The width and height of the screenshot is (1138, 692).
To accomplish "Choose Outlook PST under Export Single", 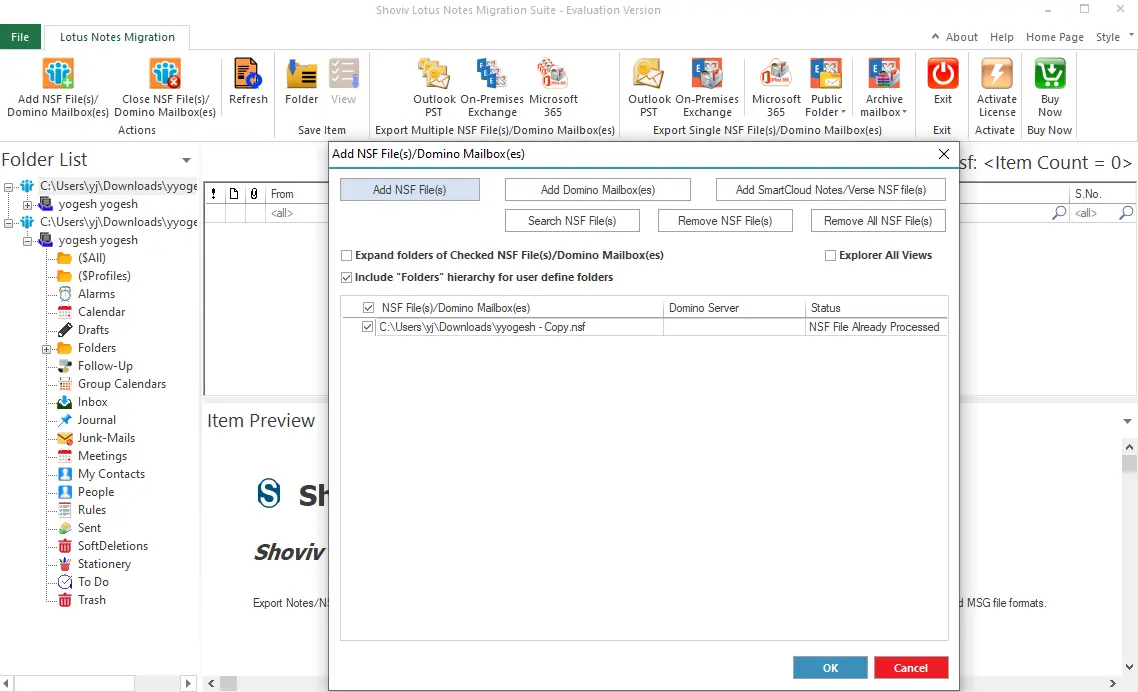I will tap(649, 73).
